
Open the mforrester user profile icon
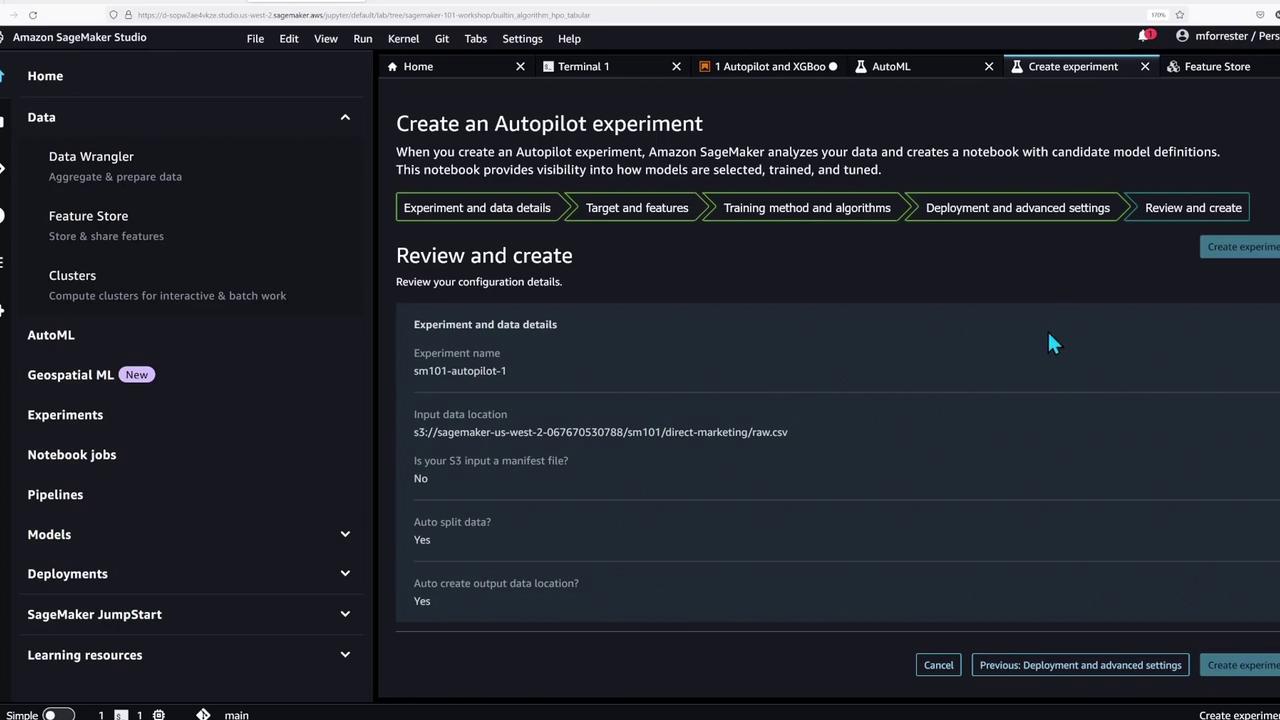click(x=1182, y=36)
